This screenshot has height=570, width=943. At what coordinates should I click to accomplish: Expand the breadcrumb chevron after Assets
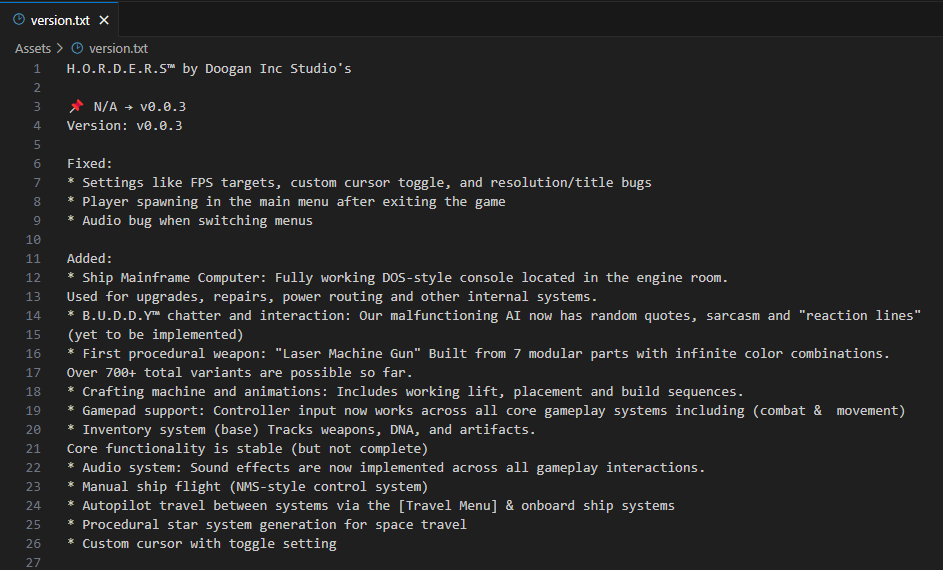click(60, 48)
